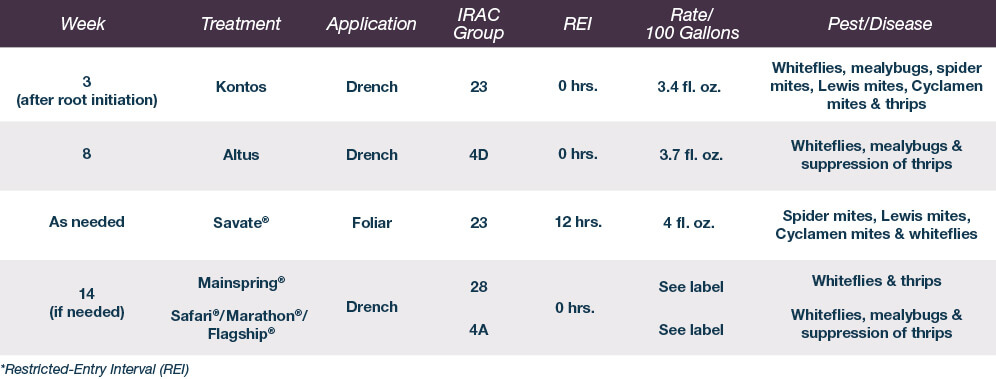Click the Foliar application cell
The height and width of the screenshot is (379, 996).
372,223
